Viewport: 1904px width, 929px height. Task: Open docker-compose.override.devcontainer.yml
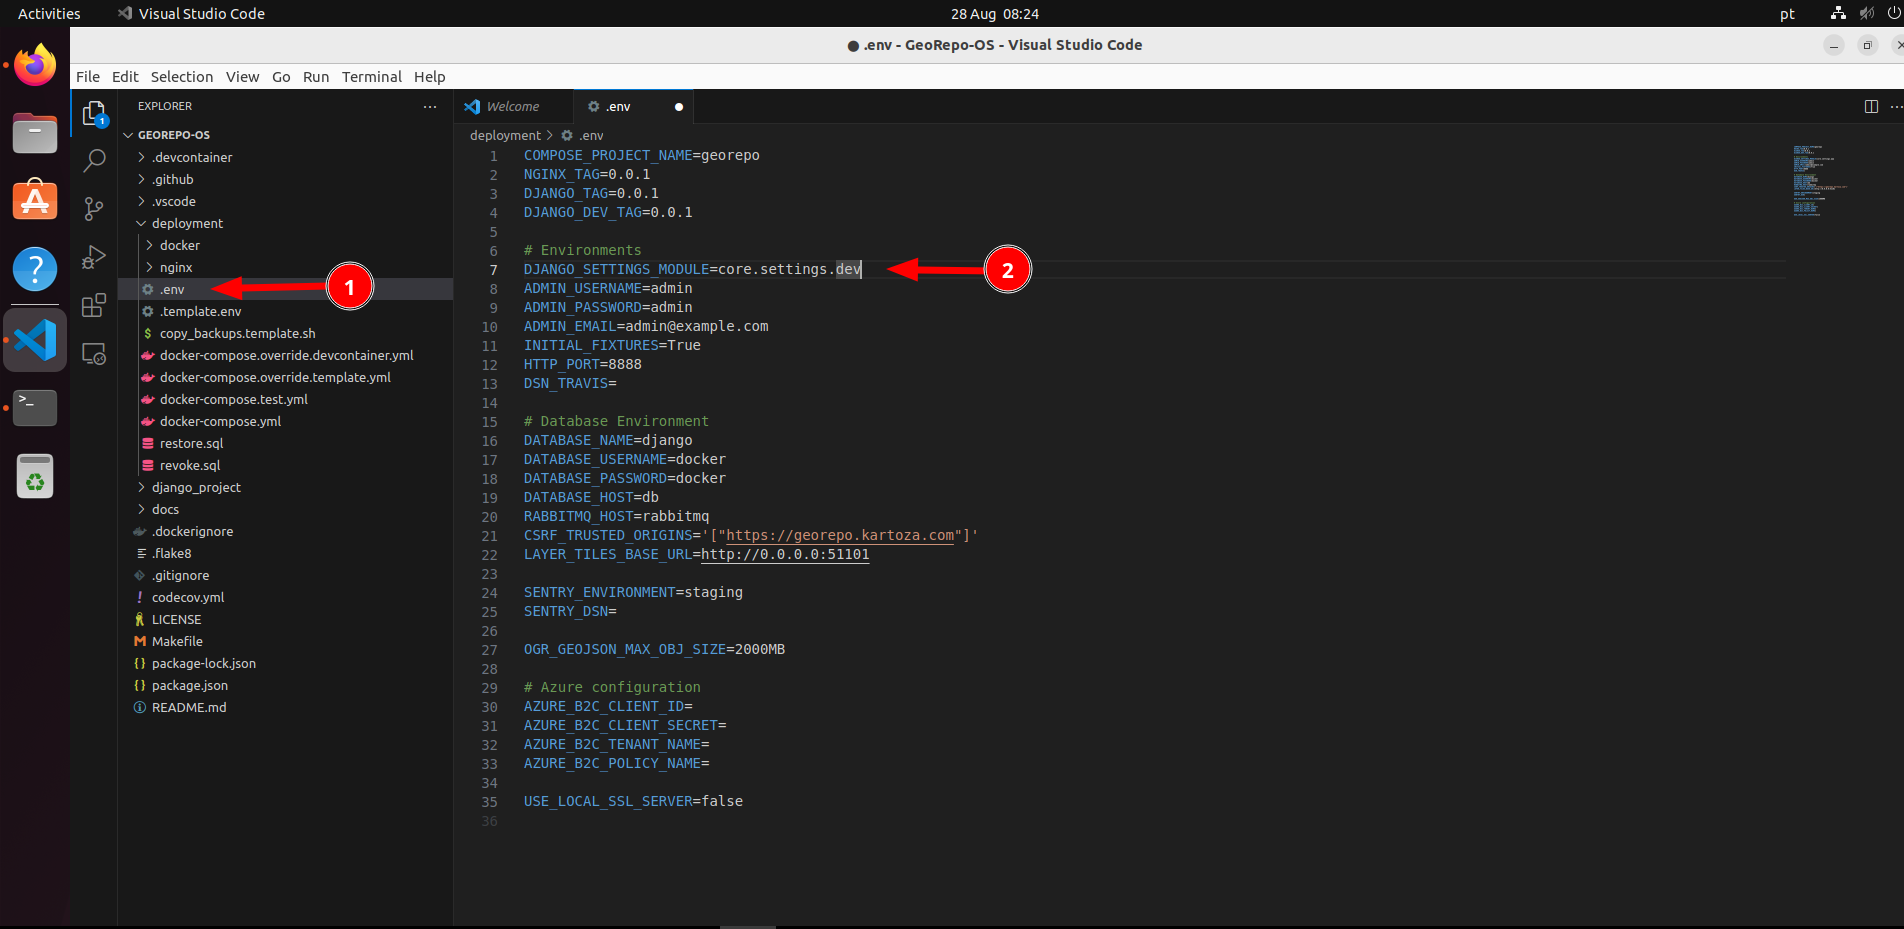click(x=286, y=355)
